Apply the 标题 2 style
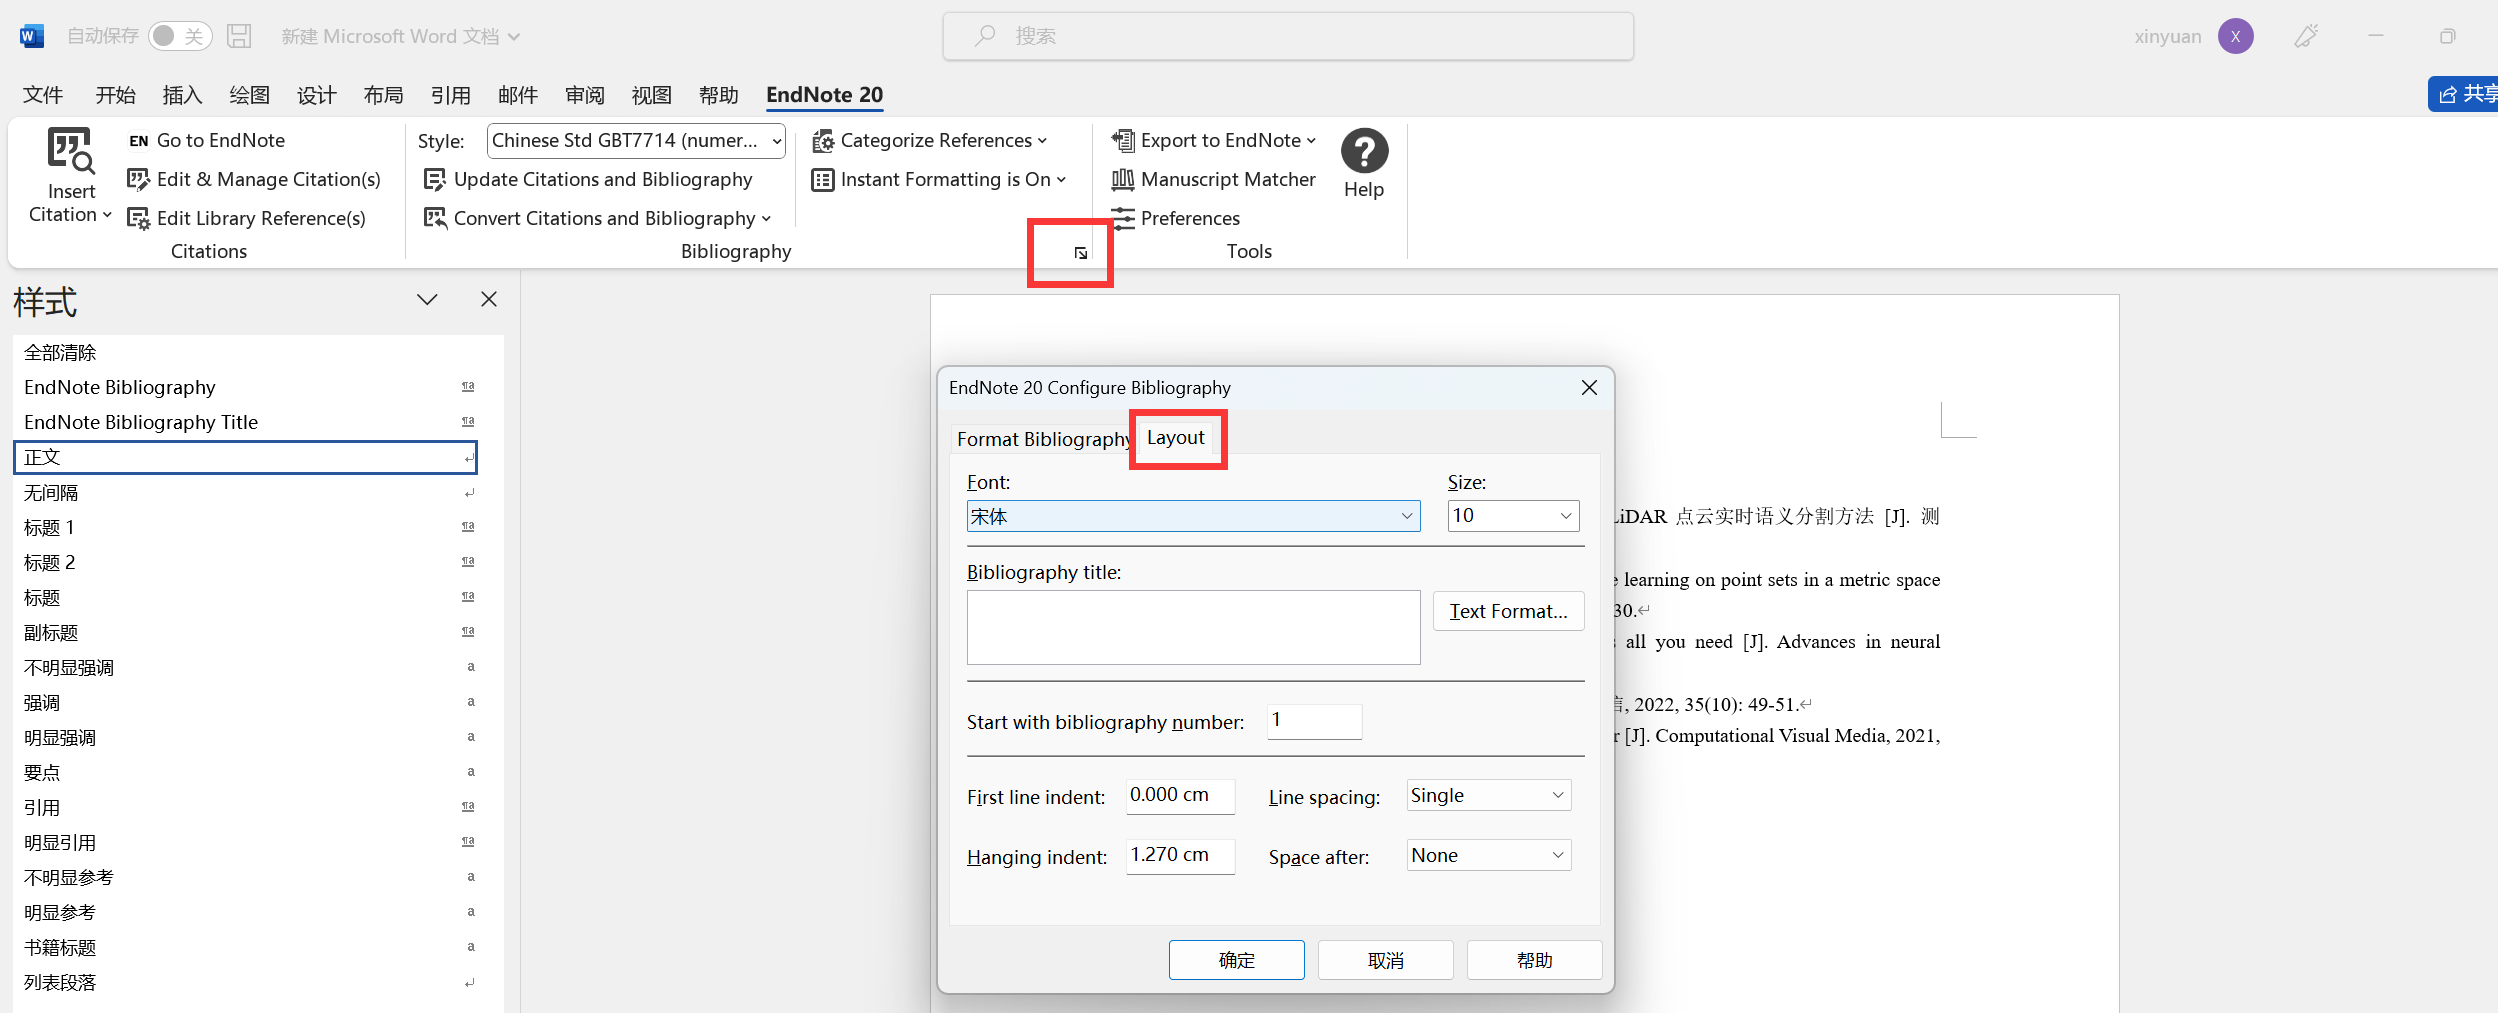 tap(245, 563)
